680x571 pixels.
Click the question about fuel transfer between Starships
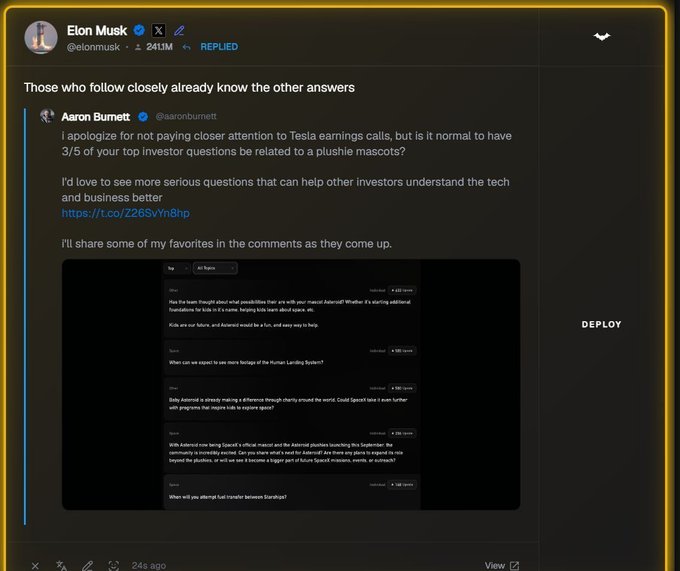point(228,497)
